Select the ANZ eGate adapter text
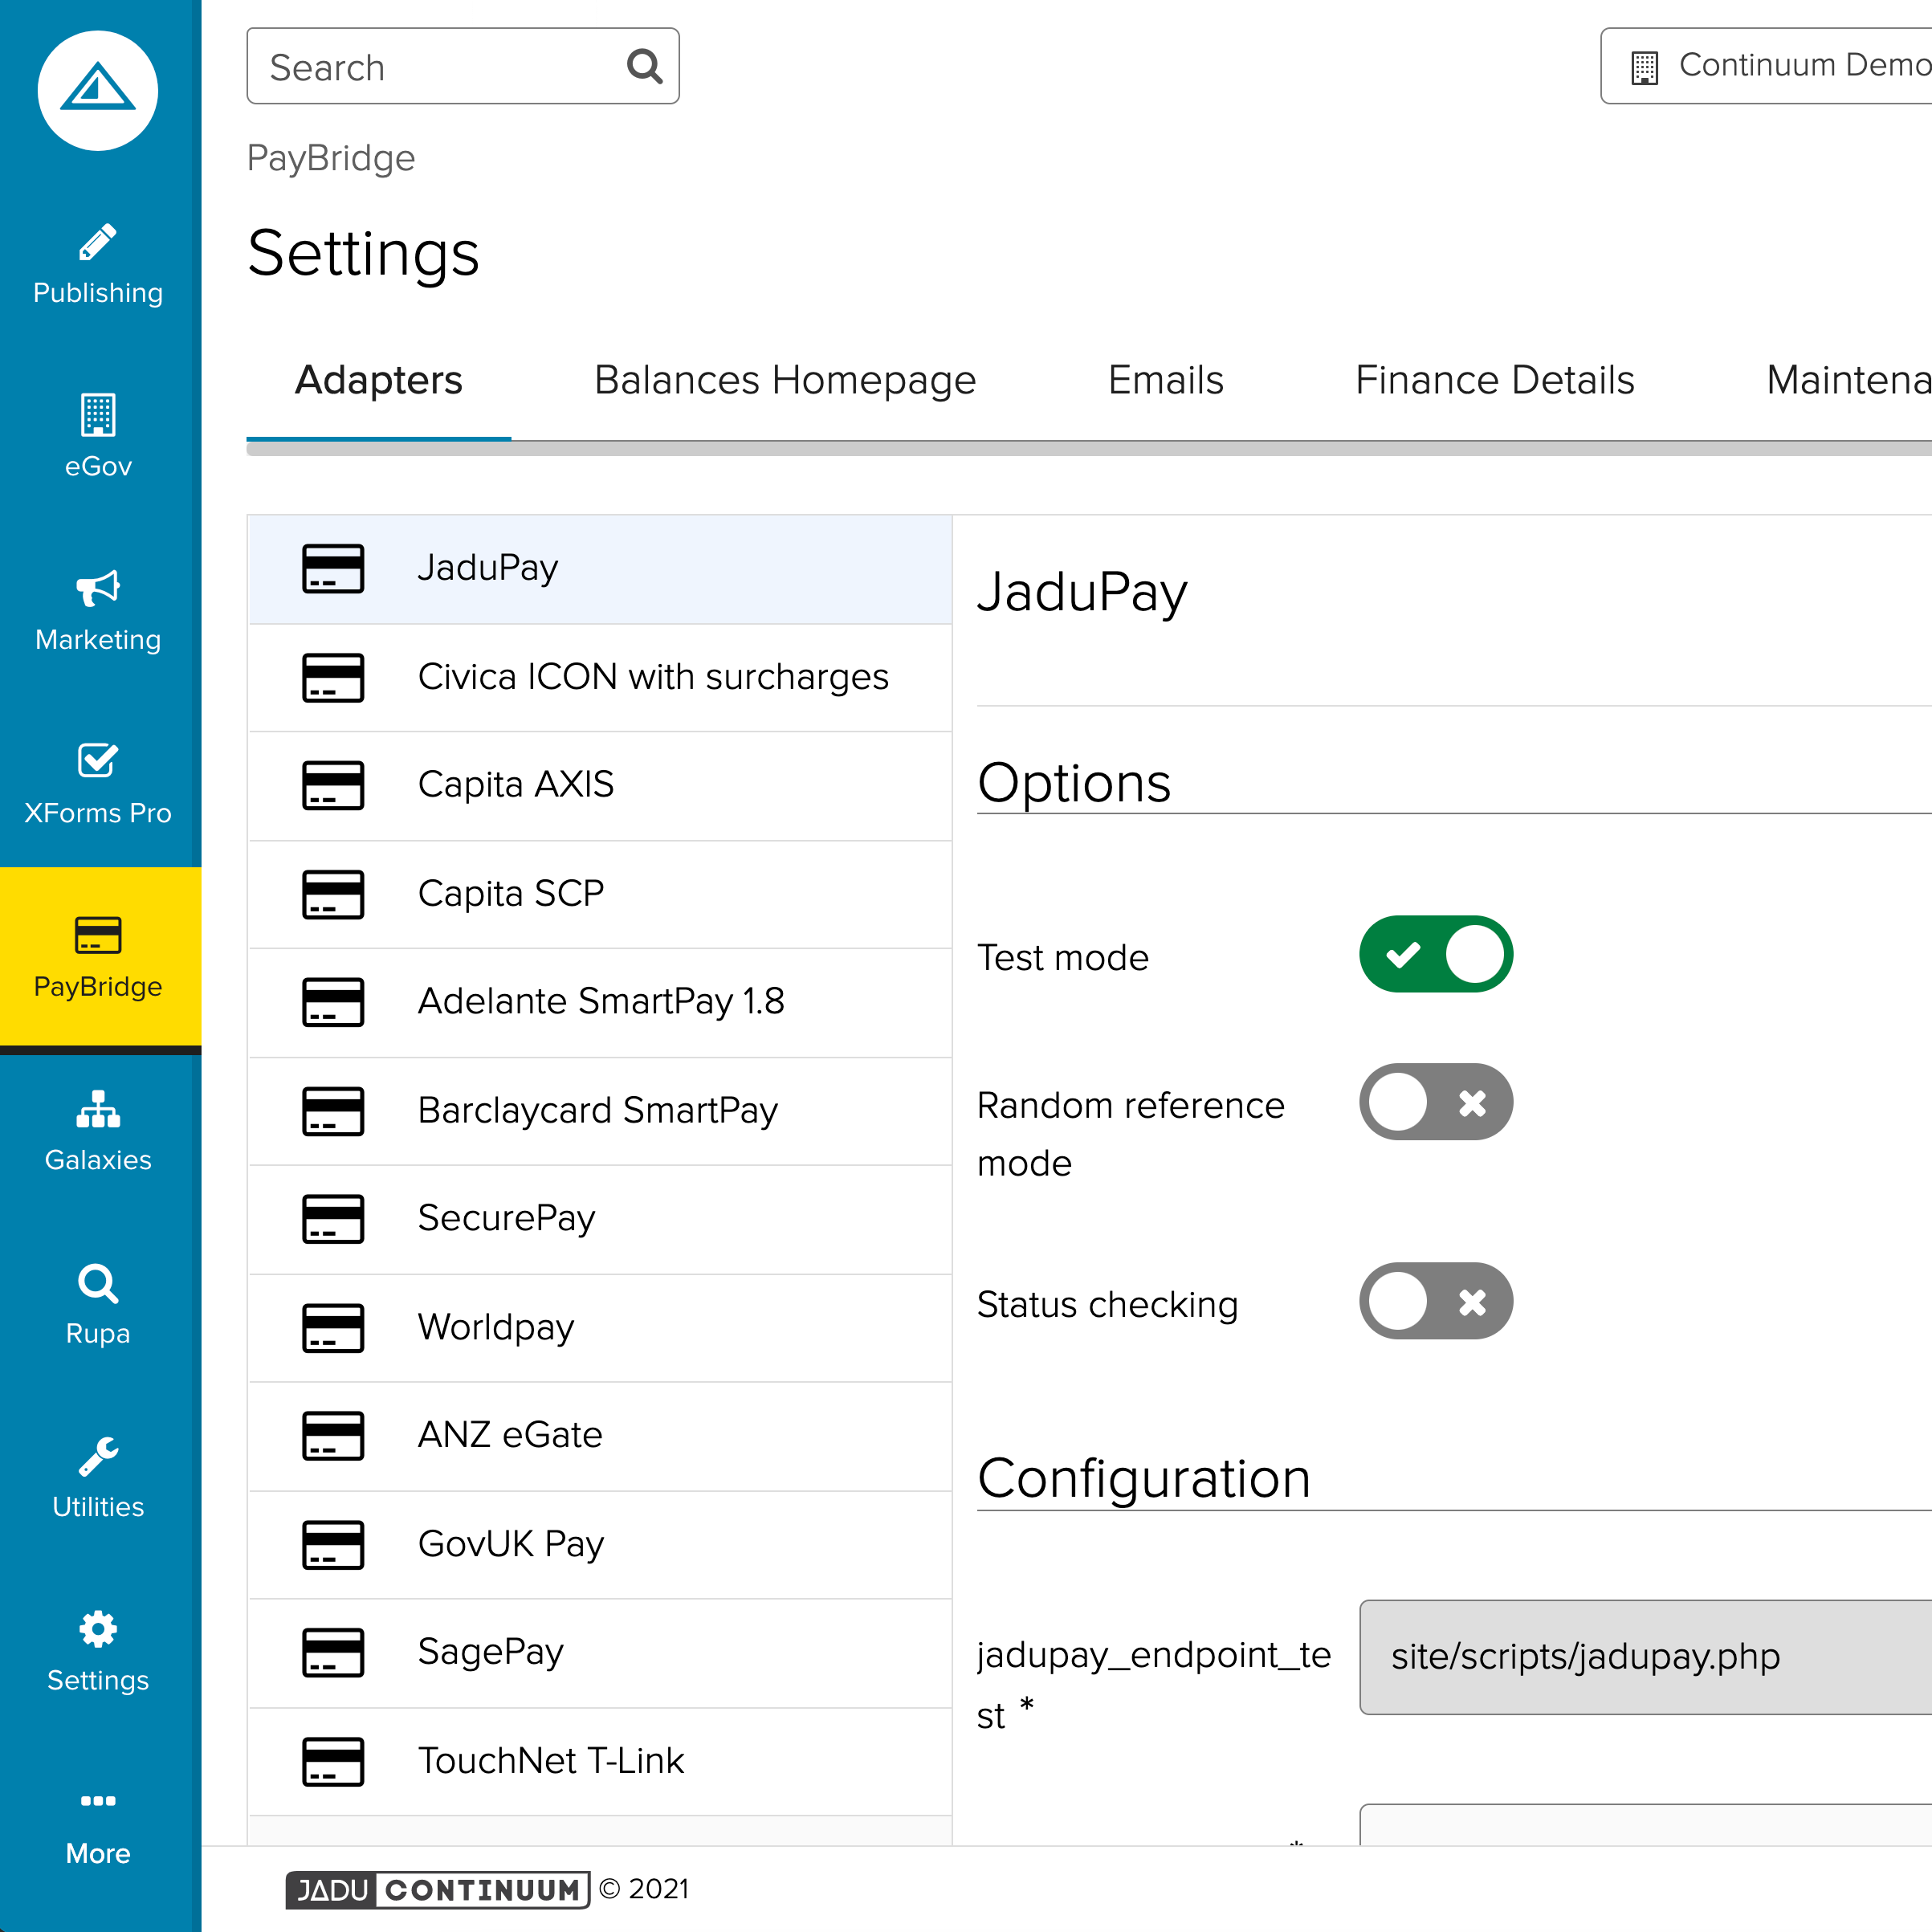 pyautogui.click(x=510, y=1436)
